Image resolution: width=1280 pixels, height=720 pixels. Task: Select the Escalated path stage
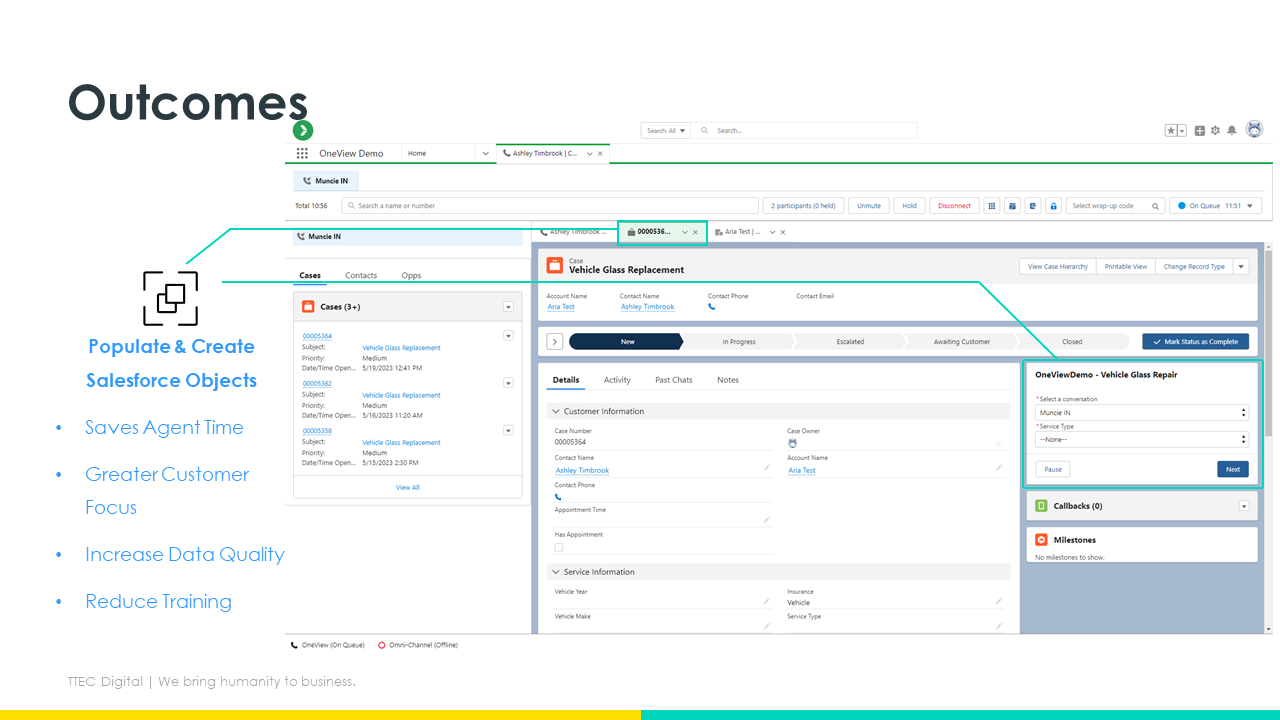[x=850, y=342]
